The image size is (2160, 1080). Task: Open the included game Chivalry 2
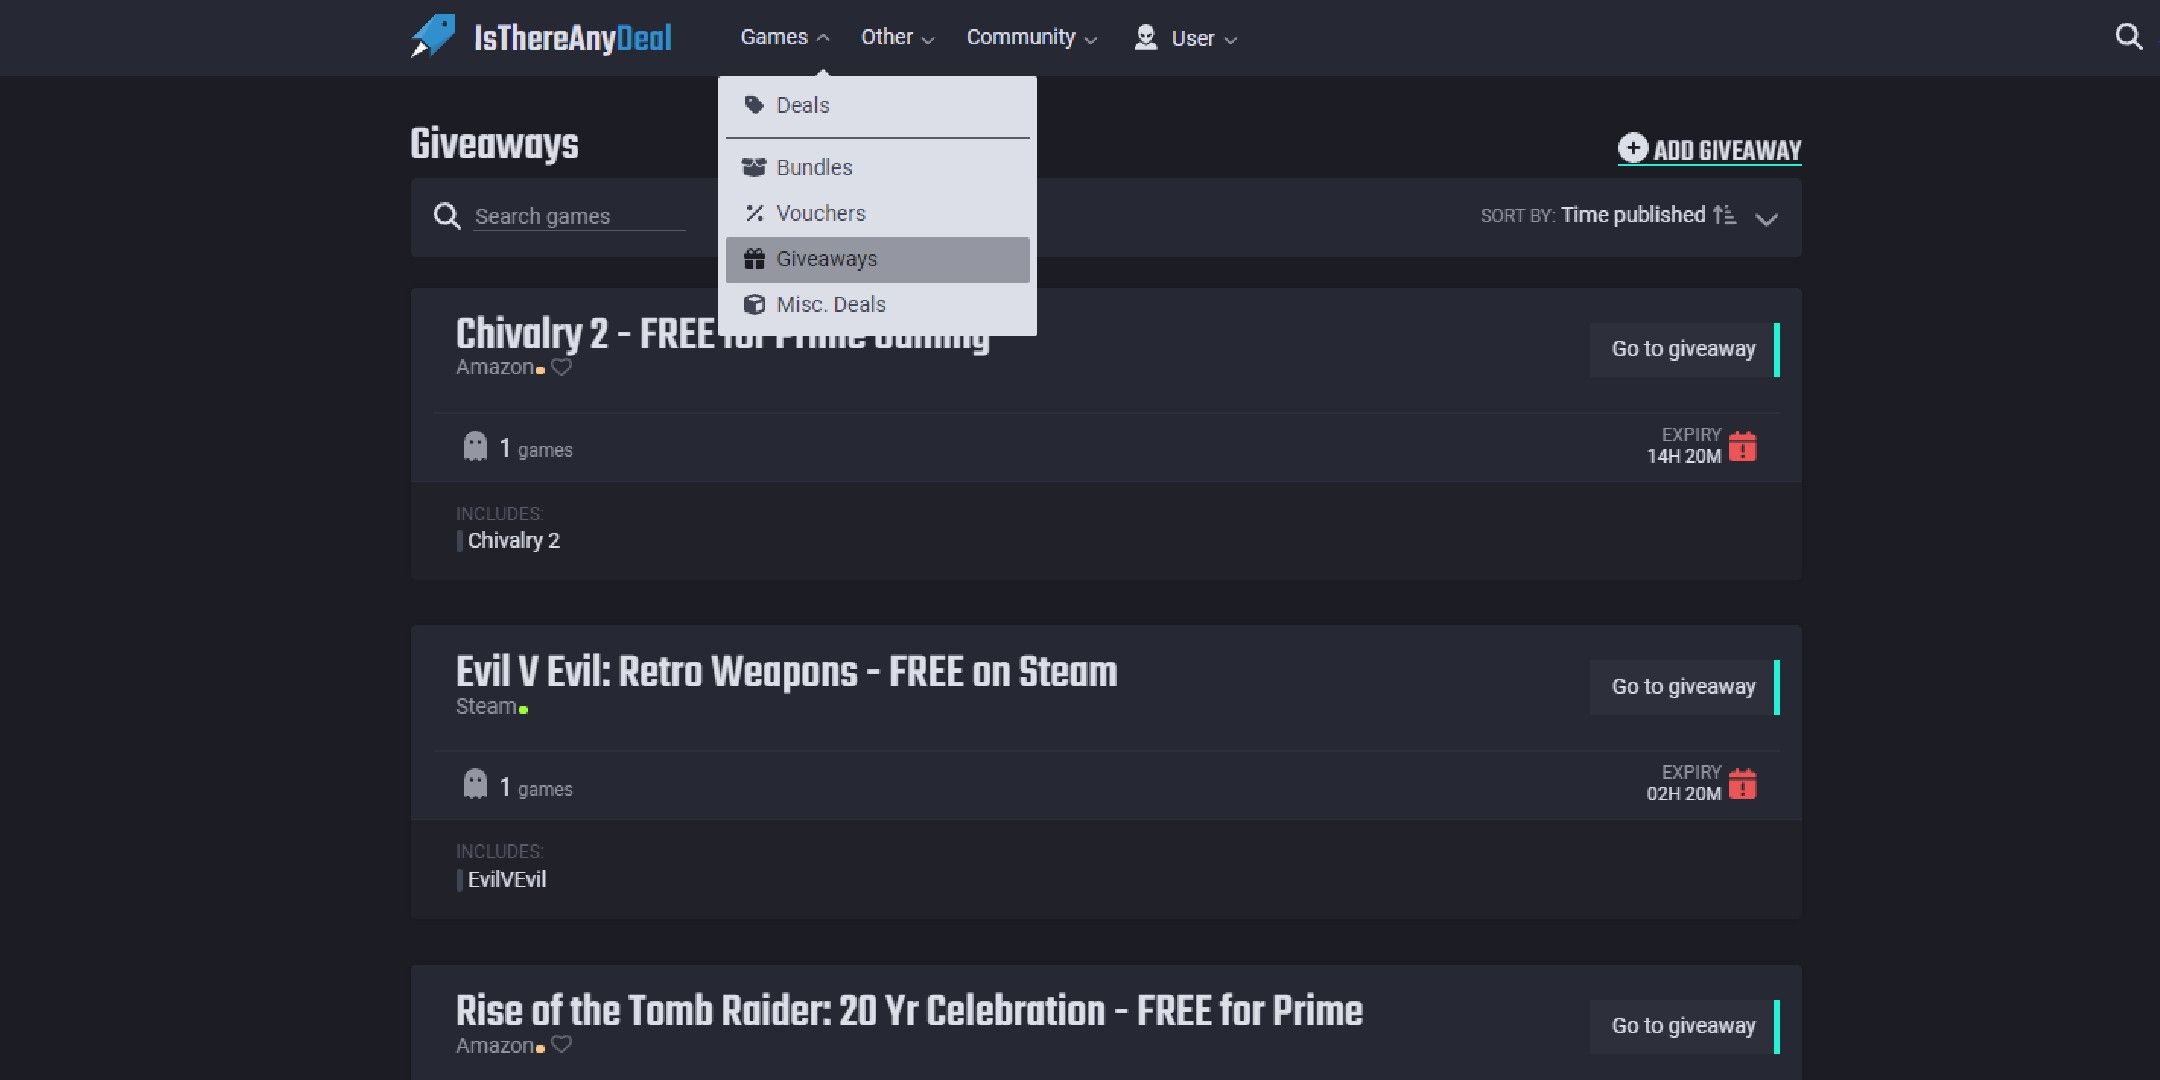tap(514, 541)
